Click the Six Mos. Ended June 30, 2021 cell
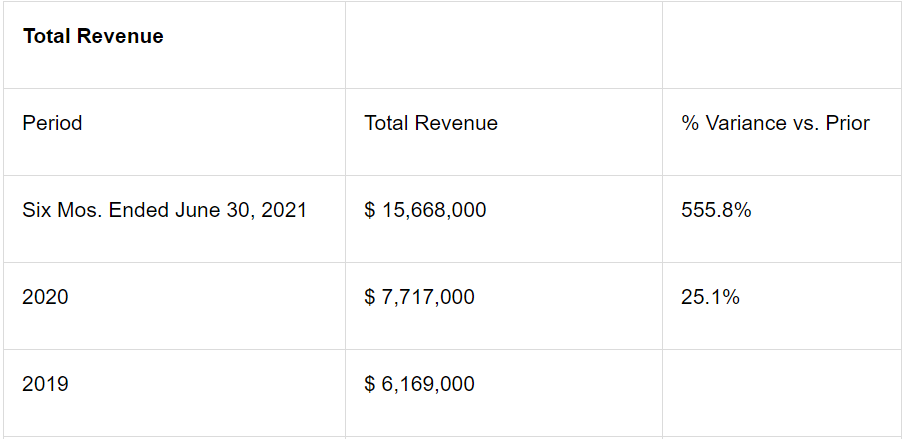The height and width of the screenshot is (439, 904). [x=165, y=211]
